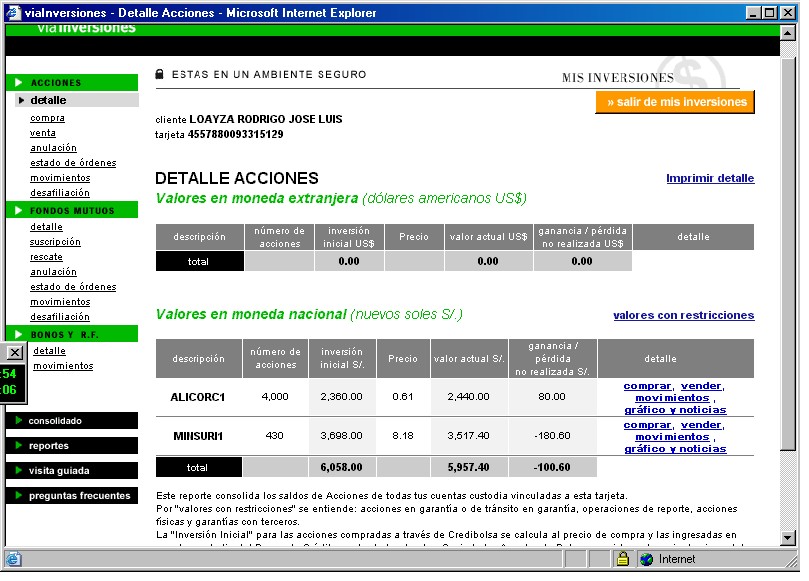This screenshot has width=809, height=581.
Task: Click 'venta' link under Acciones
Action: coord(43,133)
